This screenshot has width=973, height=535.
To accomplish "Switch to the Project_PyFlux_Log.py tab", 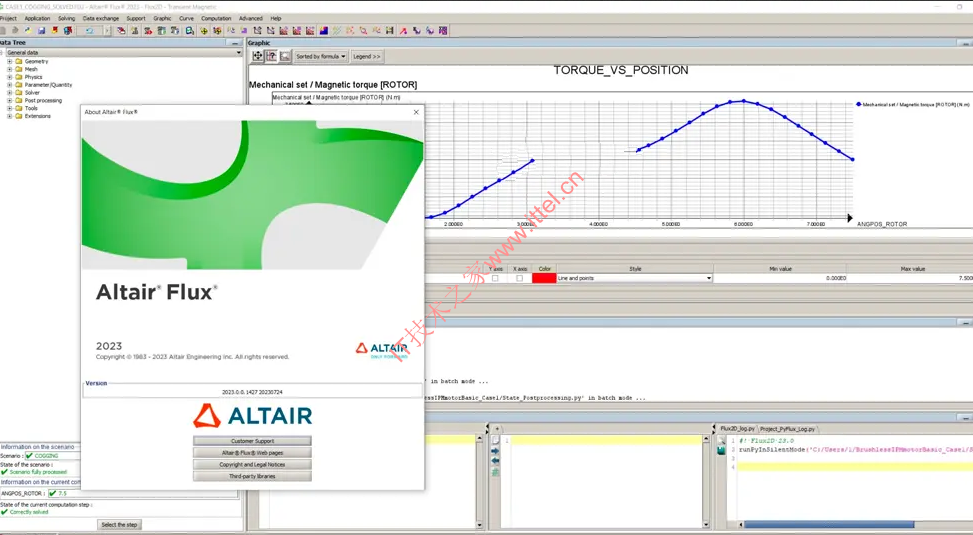I will 788,429.
